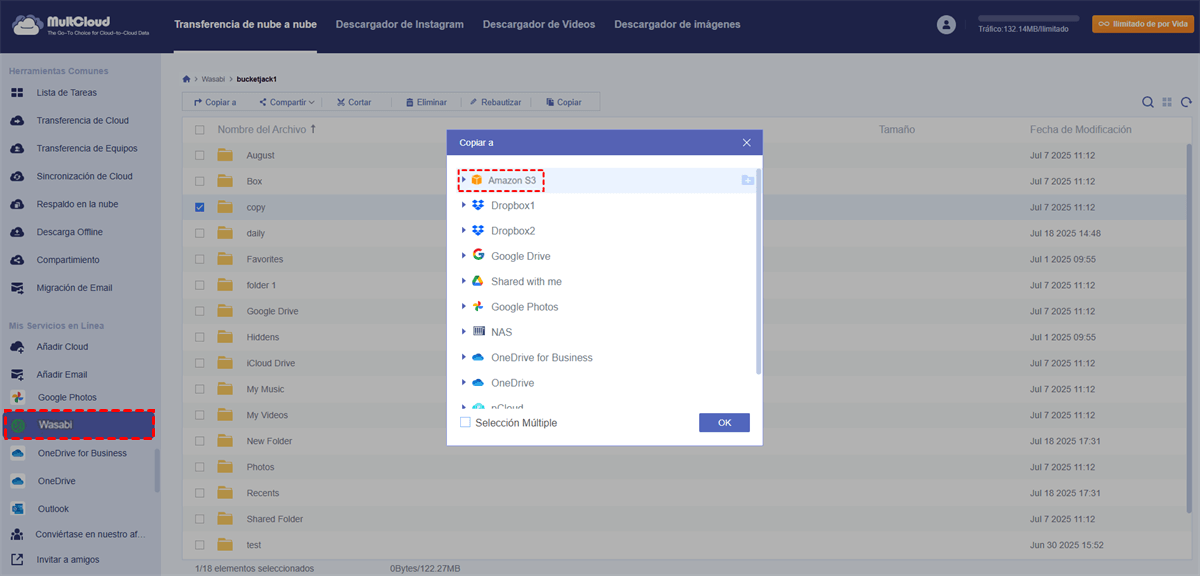1200x576 pixels.
Task: Check the daily folder checkbox
Action: [200, 233]
